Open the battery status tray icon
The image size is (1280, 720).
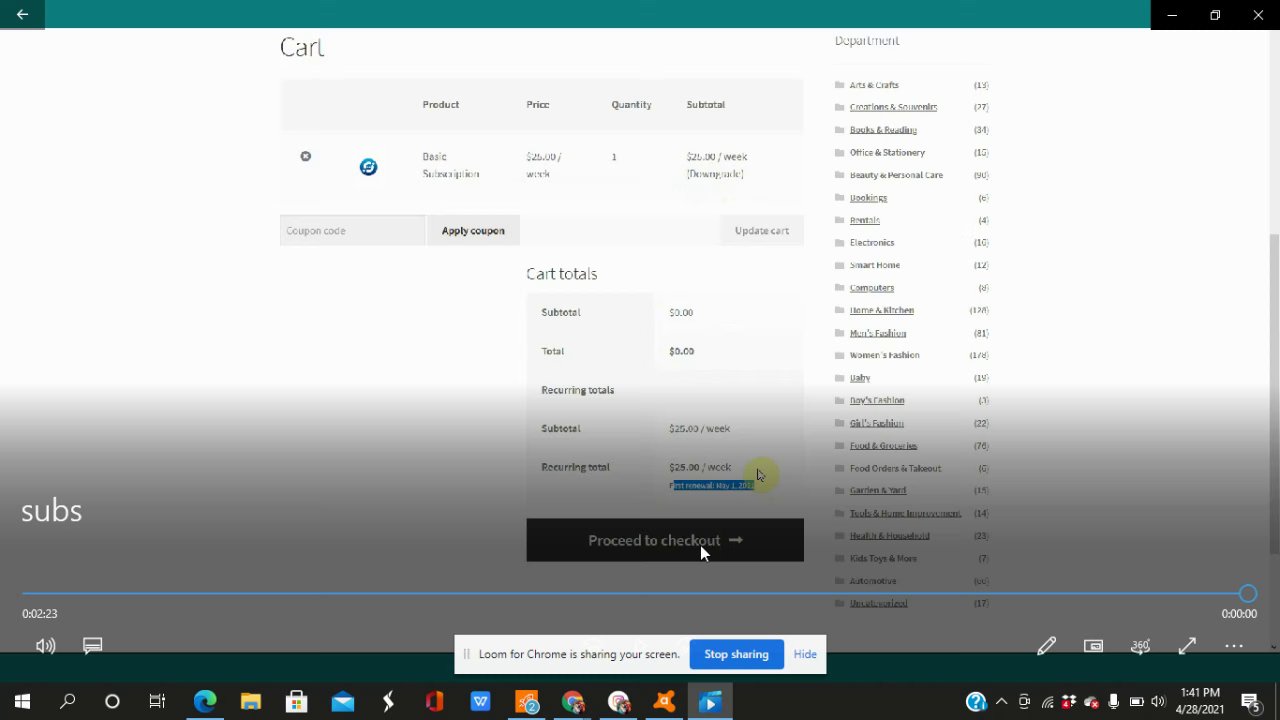pos(1136,702)
